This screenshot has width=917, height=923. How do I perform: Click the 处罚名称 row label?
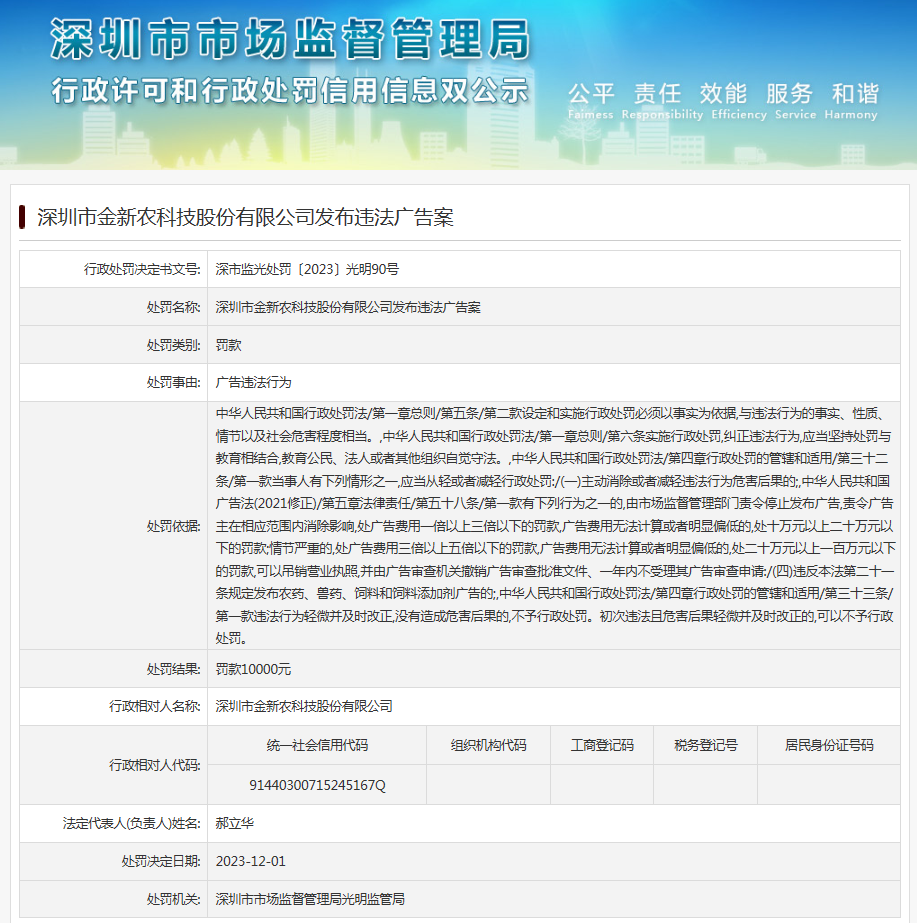pos(174,307)
